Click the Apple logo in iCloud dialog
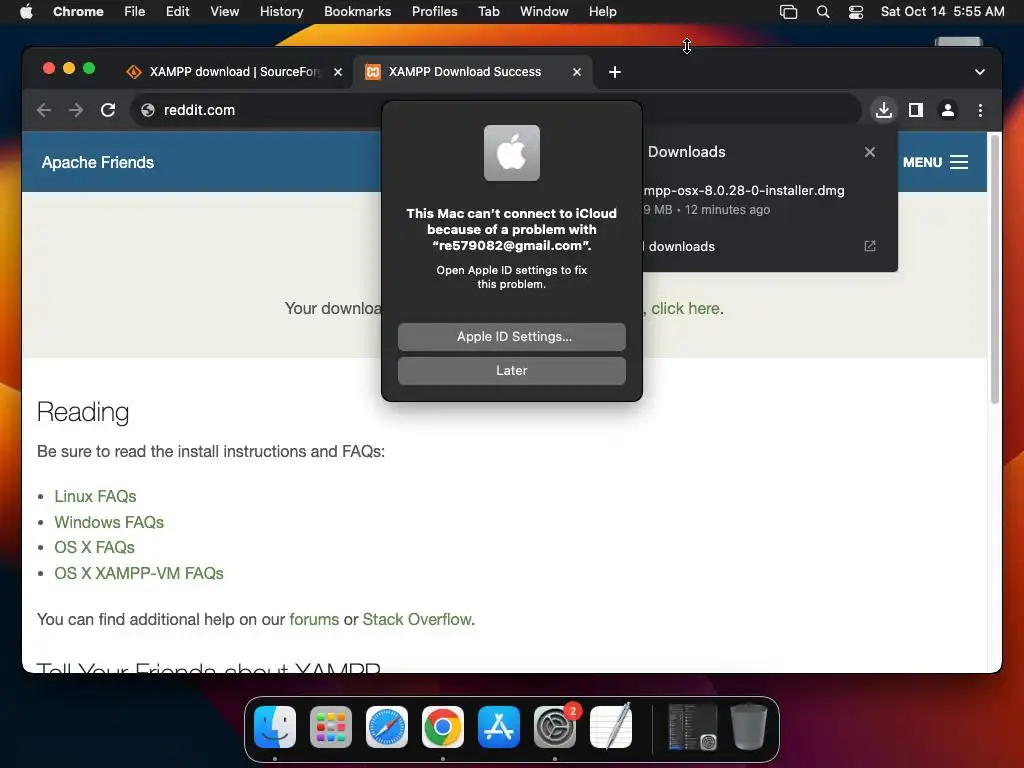 point(511,153)
